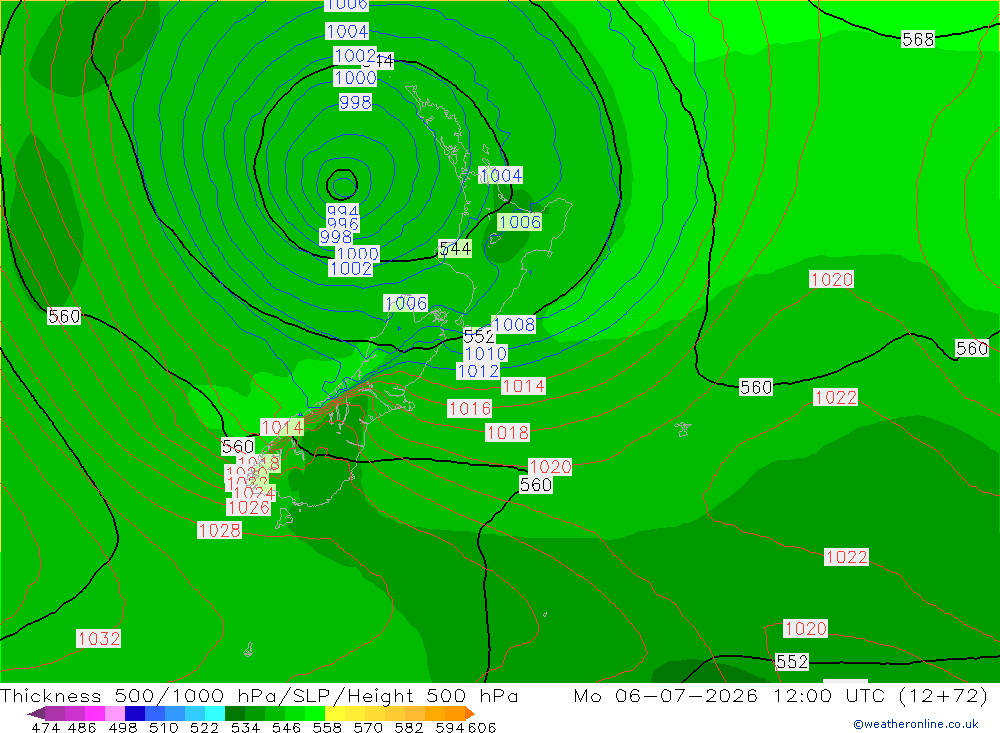Pick the magenta legend swatch
The width and height of the screenshot is (1000, 733).
click(x=95, y=713)
